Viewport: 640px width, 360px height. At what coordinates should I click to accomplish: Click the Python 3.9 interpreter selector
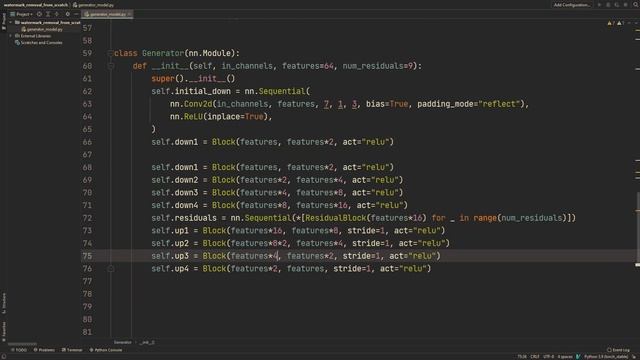click(x=606, y=356)
